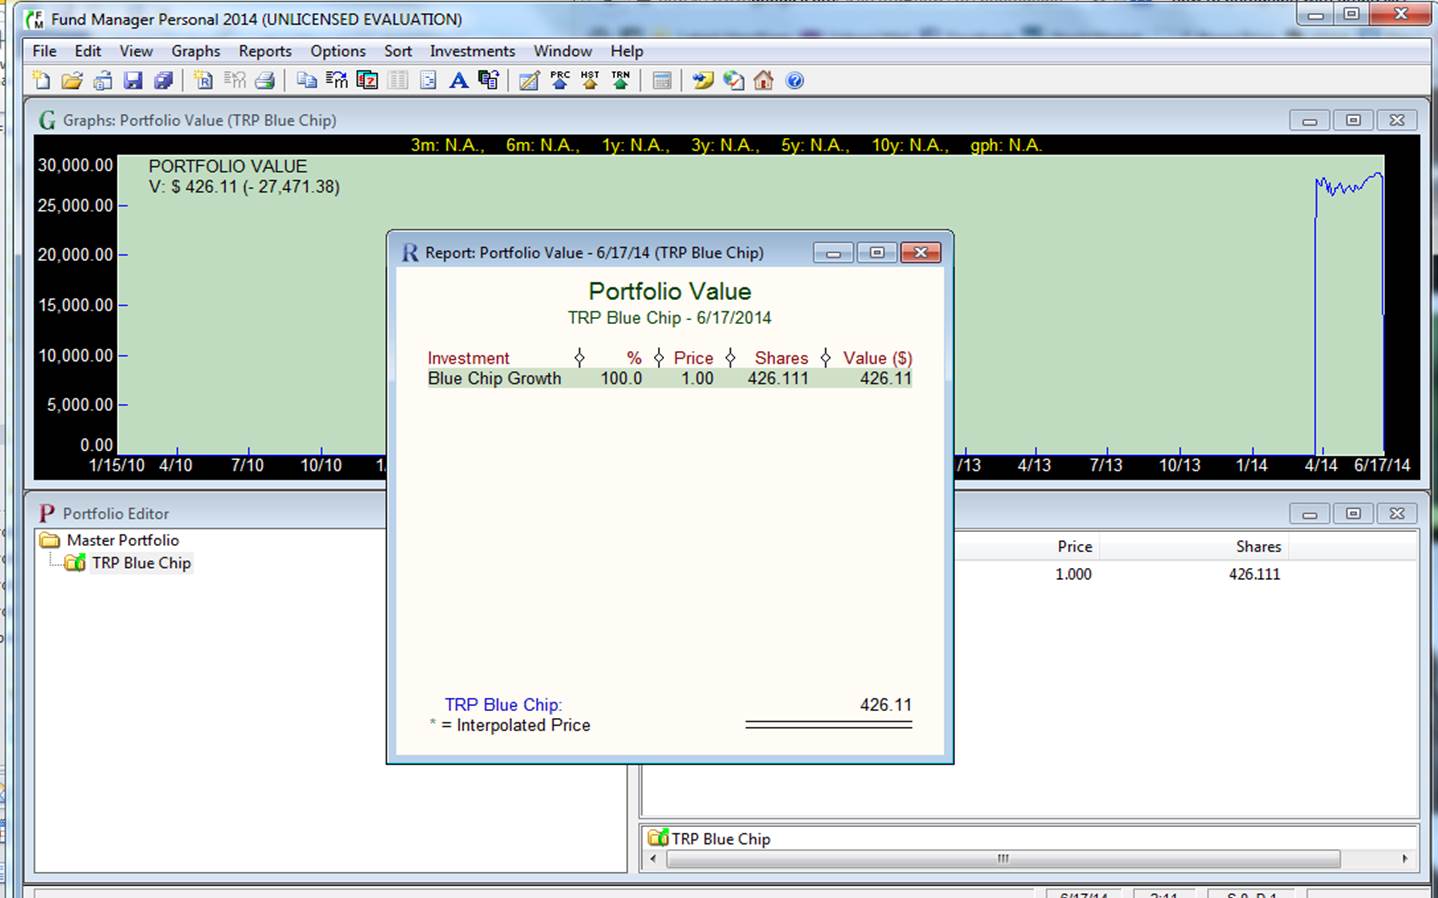
Task: Click the diamond handle between % and Price
Action: click(658, 358)
